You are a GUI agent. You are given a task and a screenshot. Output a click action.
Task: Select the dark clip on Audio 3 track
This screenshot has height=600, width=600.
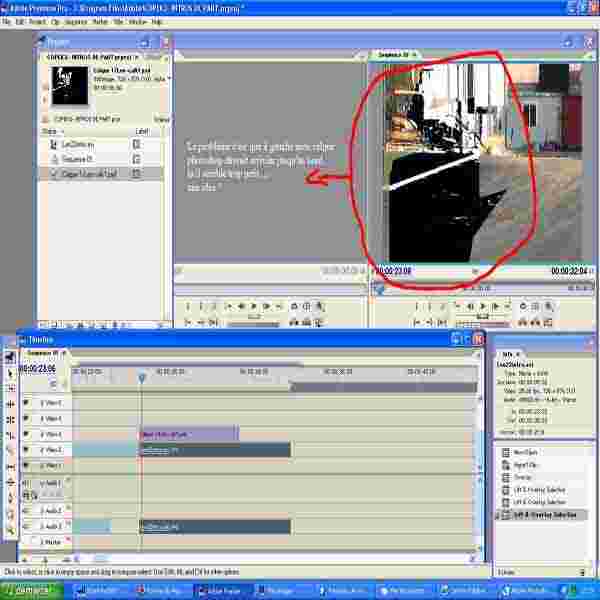(215, 527)
